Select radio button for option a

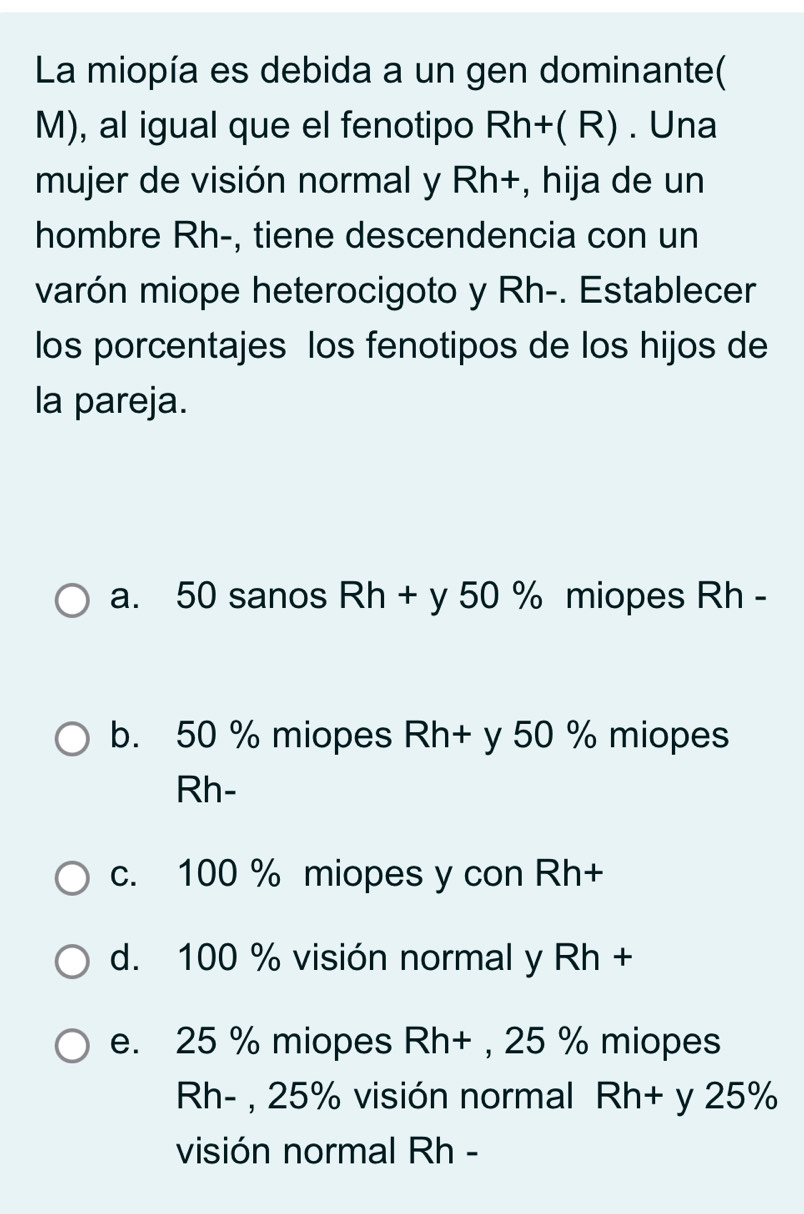click(71, 602)
